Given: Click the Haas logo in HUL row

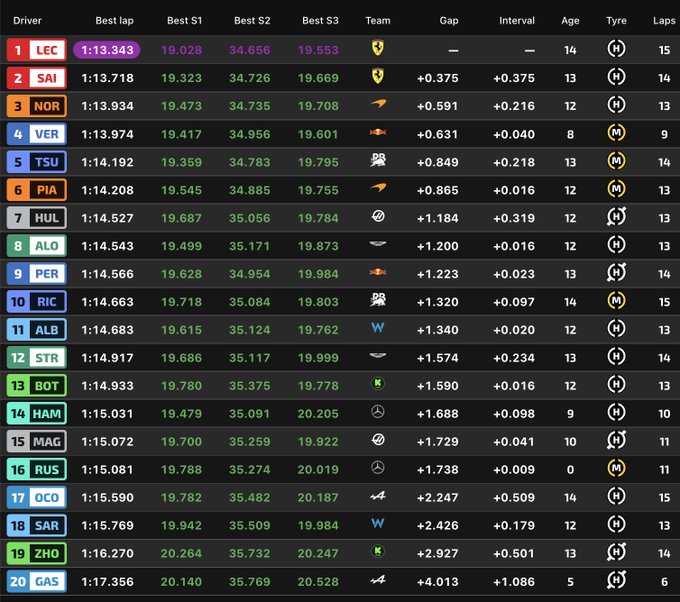Looking at the screenshot, I should pos(378,216).
